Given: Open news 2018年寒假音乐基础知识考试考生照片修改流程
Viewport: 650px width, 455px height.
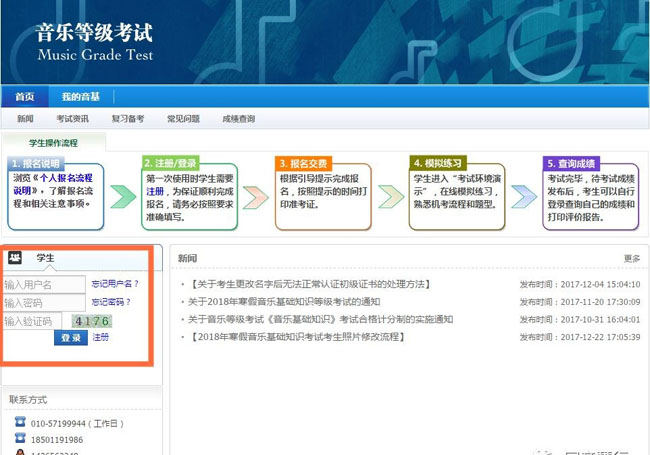Looking at the screenshot, I should 296,337.
